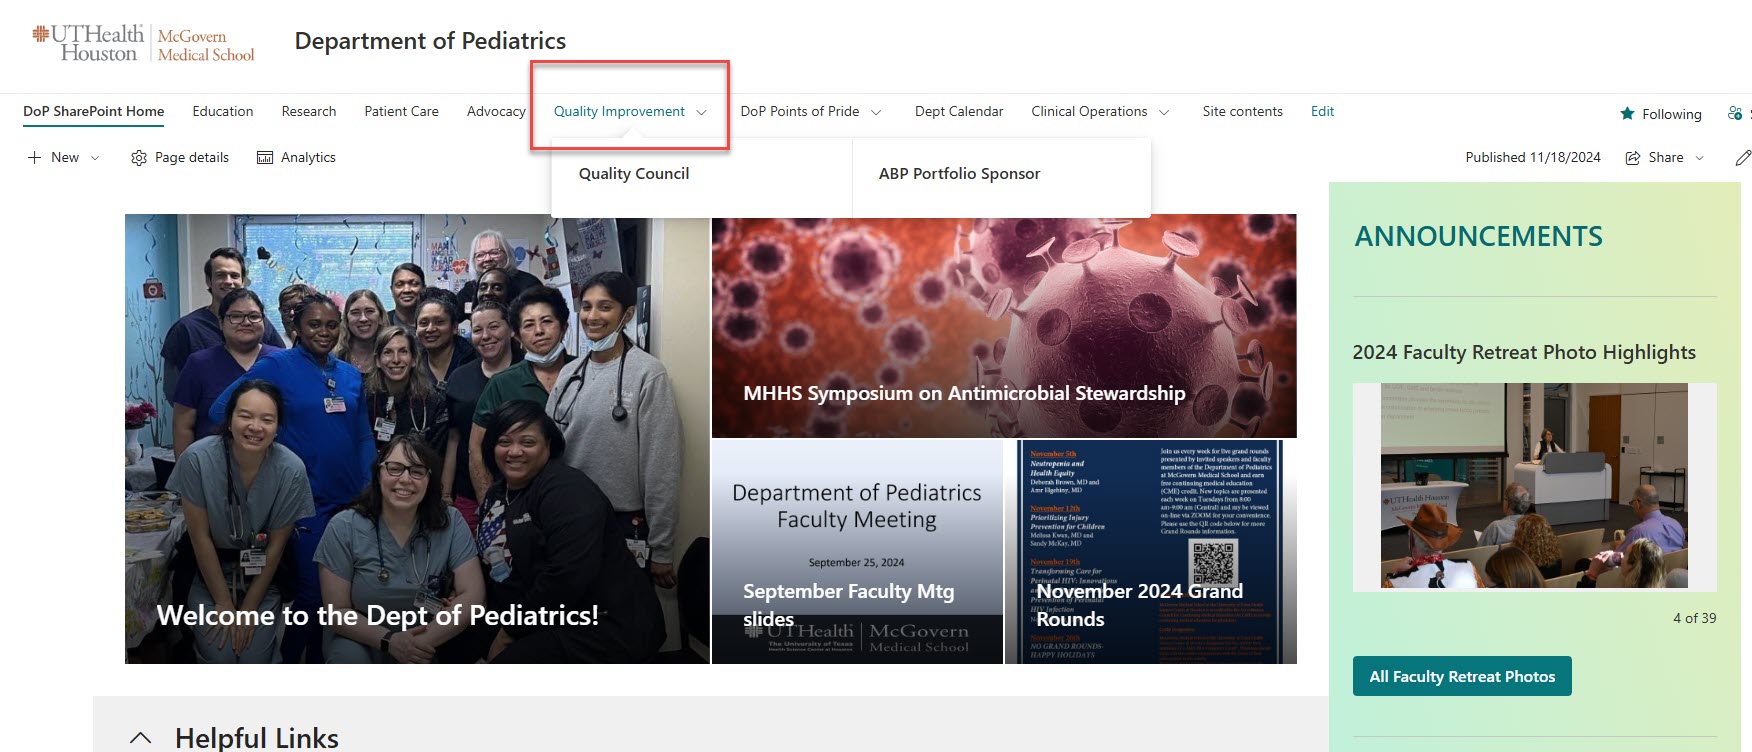This screenshot has width=1752, height=752.
Task: Click the Analytics button
Action: pyautogui.click(x=297, y=158)
